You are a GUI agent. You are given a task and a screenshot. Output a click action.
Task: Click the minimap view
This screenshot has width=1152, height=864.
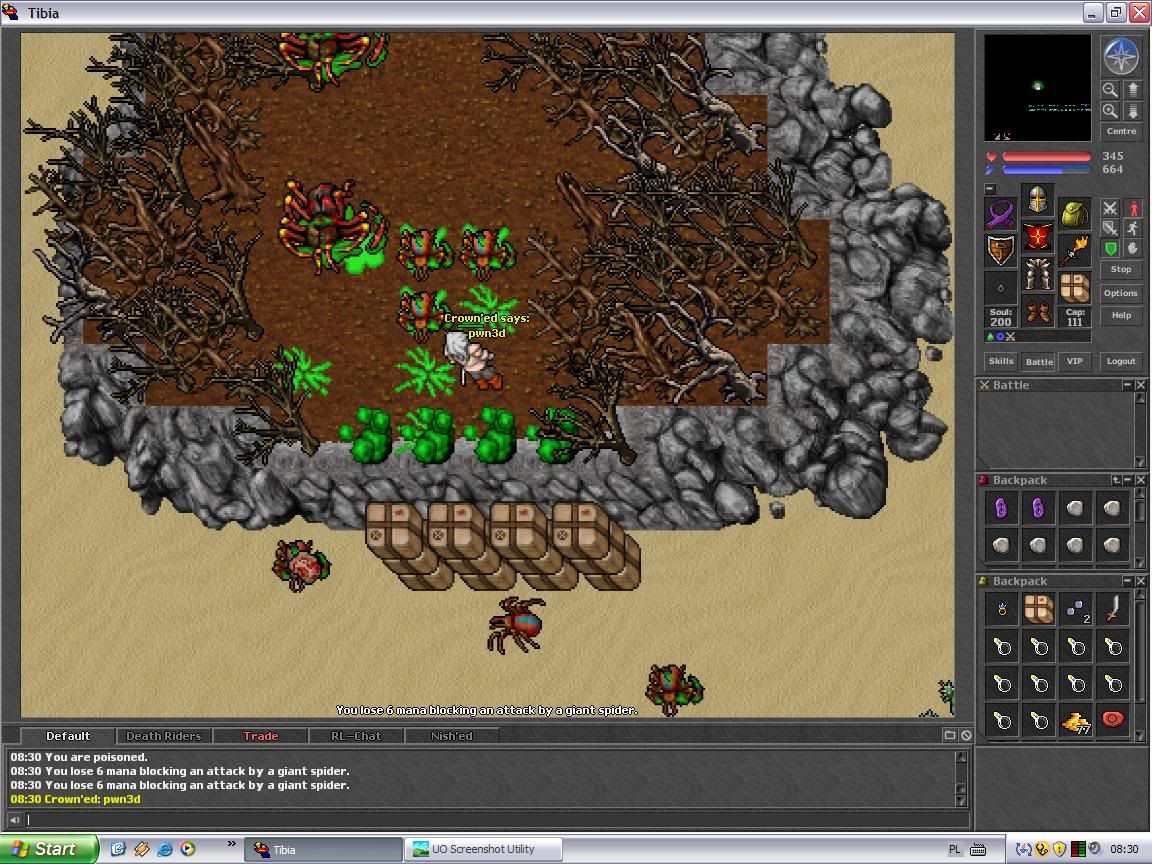[1037, 87]
